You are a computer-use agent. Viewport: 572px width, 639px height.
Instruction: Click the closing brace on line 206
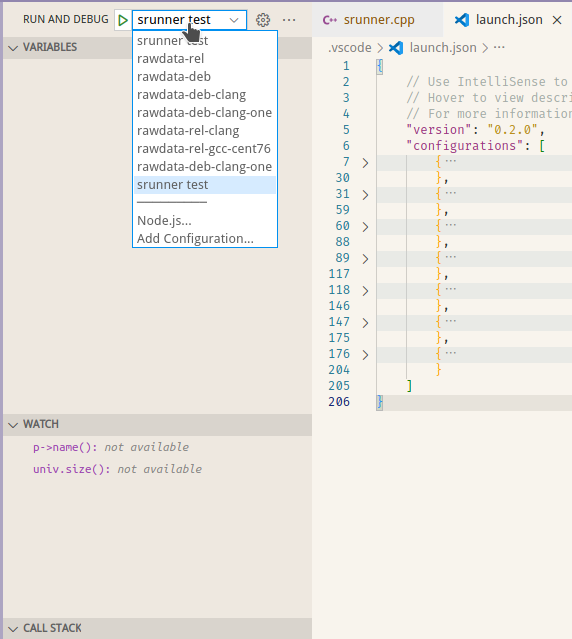(x=380, y=402)
